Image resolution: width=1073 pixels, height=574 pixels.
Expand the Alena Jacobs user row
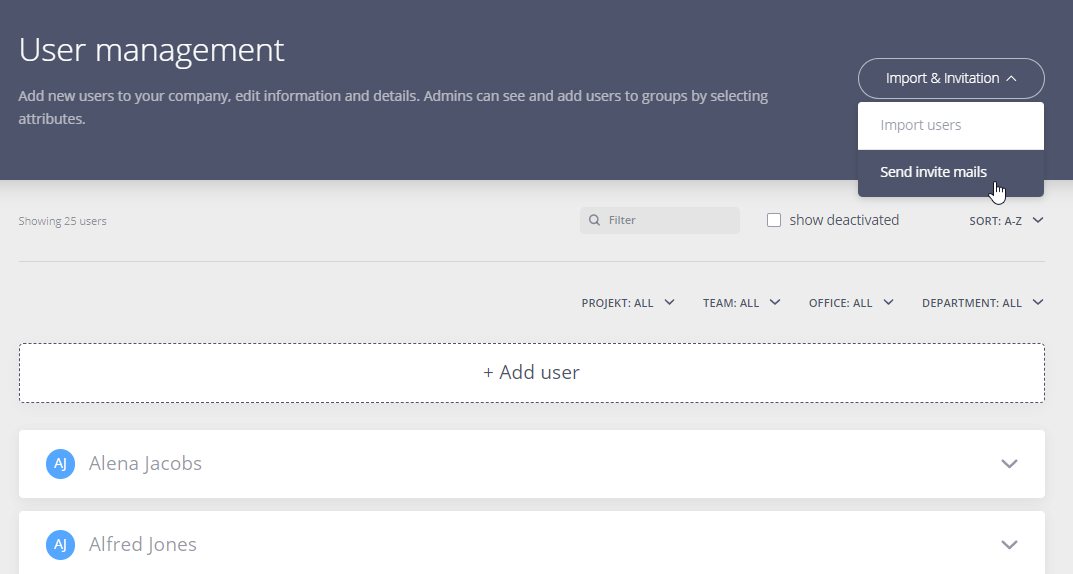(x=1009, y=464)
